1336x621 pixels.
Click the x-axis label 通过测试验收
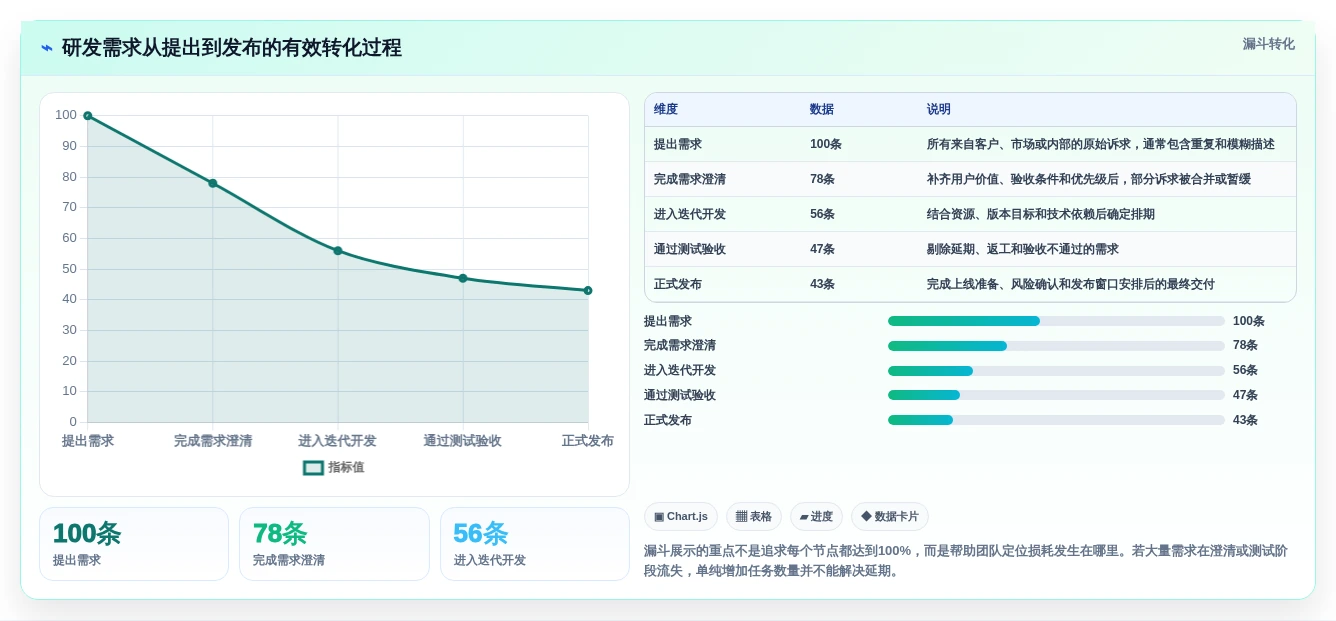click(462, 441)
